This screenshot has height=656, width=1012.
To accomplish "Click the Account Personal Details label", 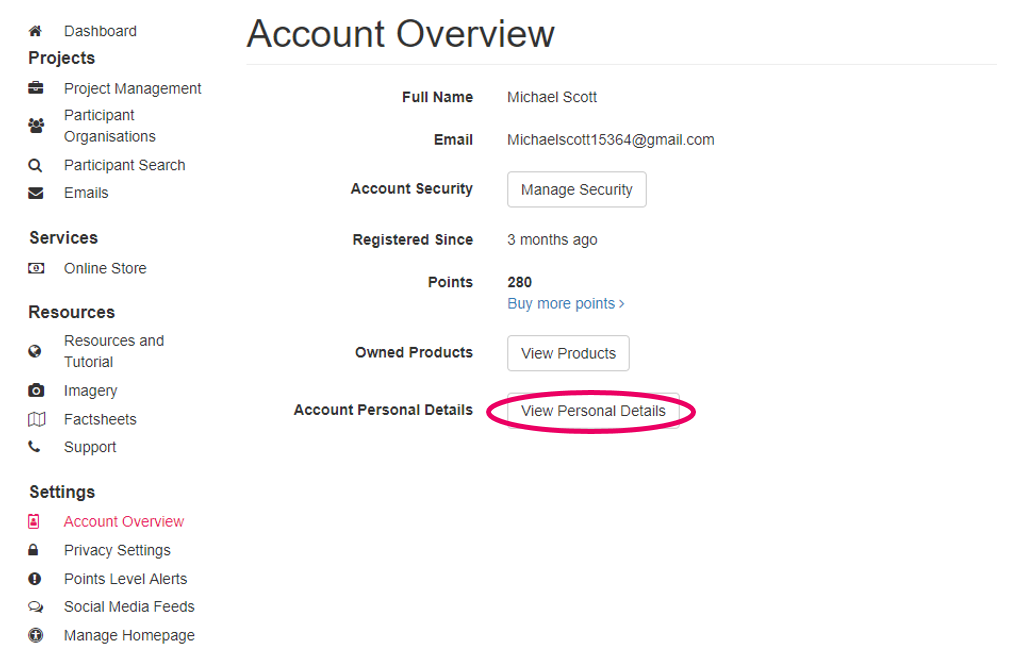I will (383, 410).
